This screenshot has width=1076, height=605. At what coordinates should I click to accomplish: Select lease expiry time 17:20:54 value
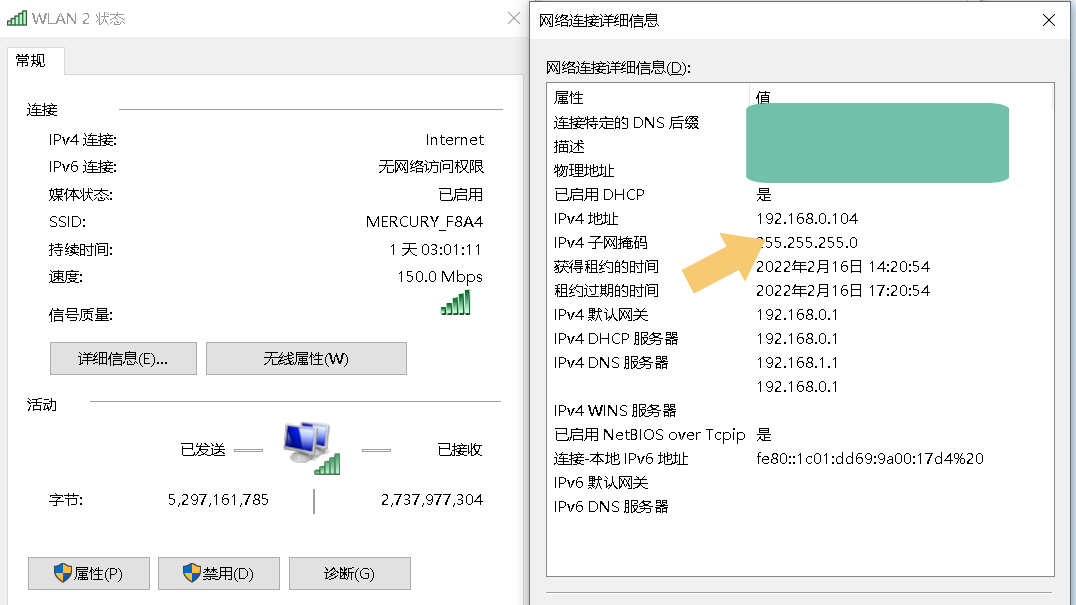(x=843, y=290)
